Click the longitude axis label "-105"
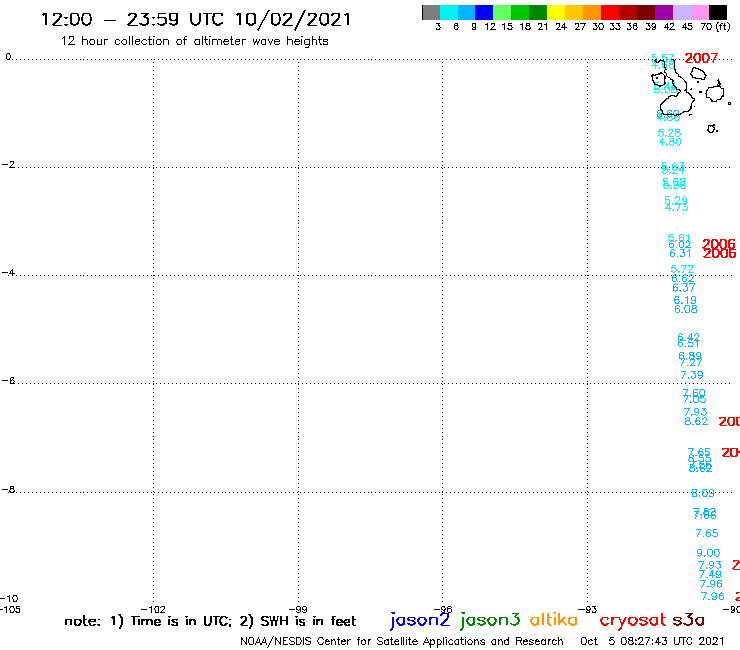 10,609
